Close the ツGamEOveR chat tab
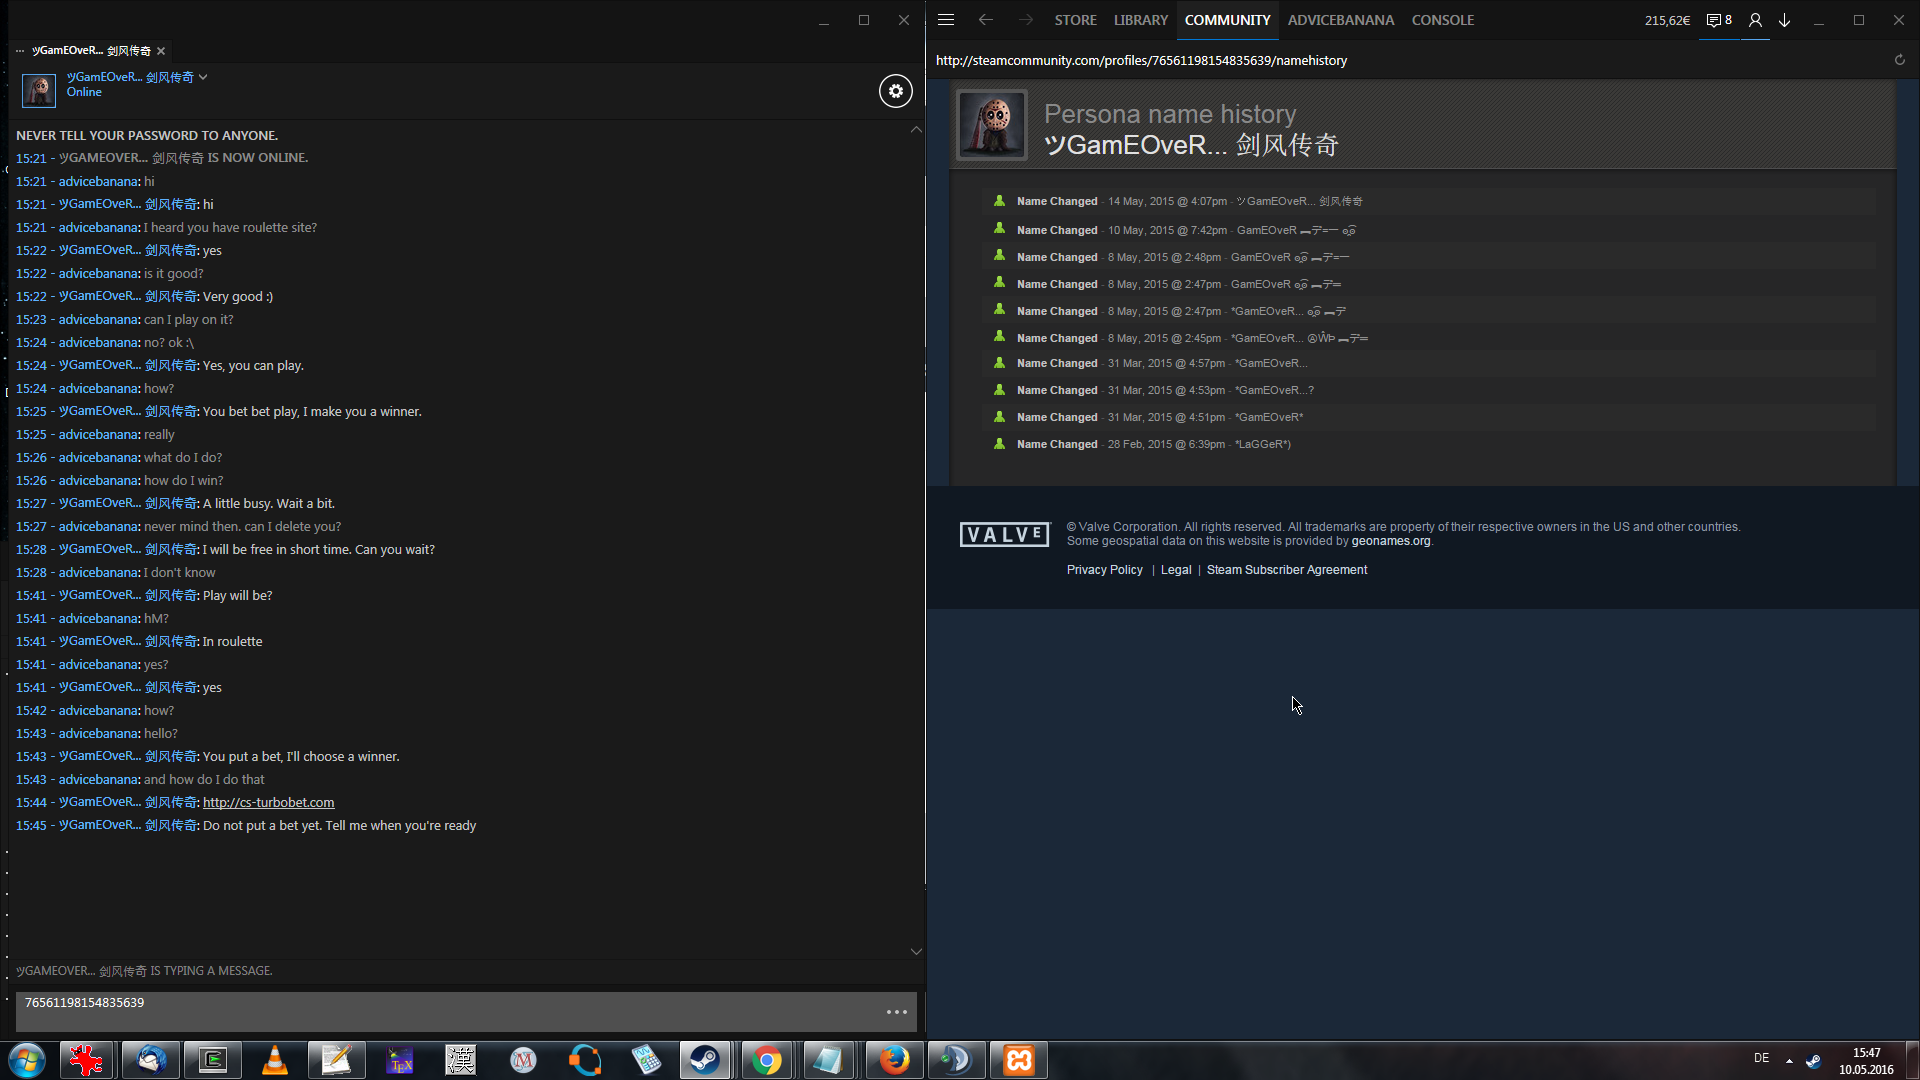The height and width of the screenshot is (1080, 1920). (161, 51)
